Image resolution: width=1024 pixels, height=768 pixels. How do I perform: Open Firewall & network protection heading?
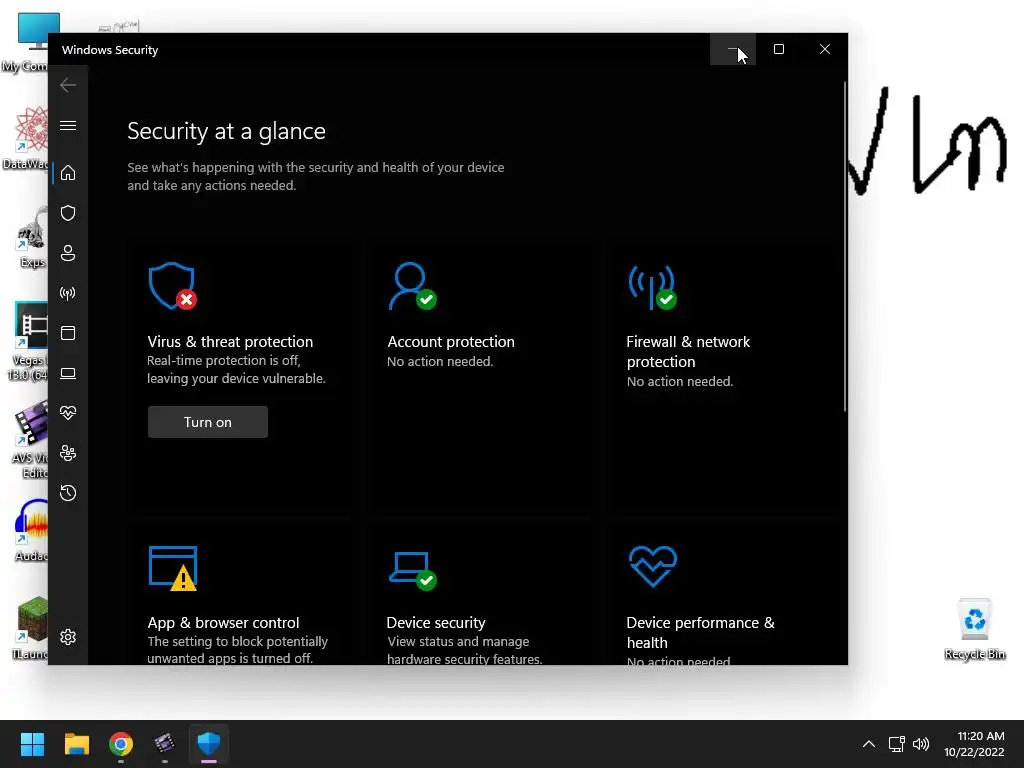click(x=688, y=351)
